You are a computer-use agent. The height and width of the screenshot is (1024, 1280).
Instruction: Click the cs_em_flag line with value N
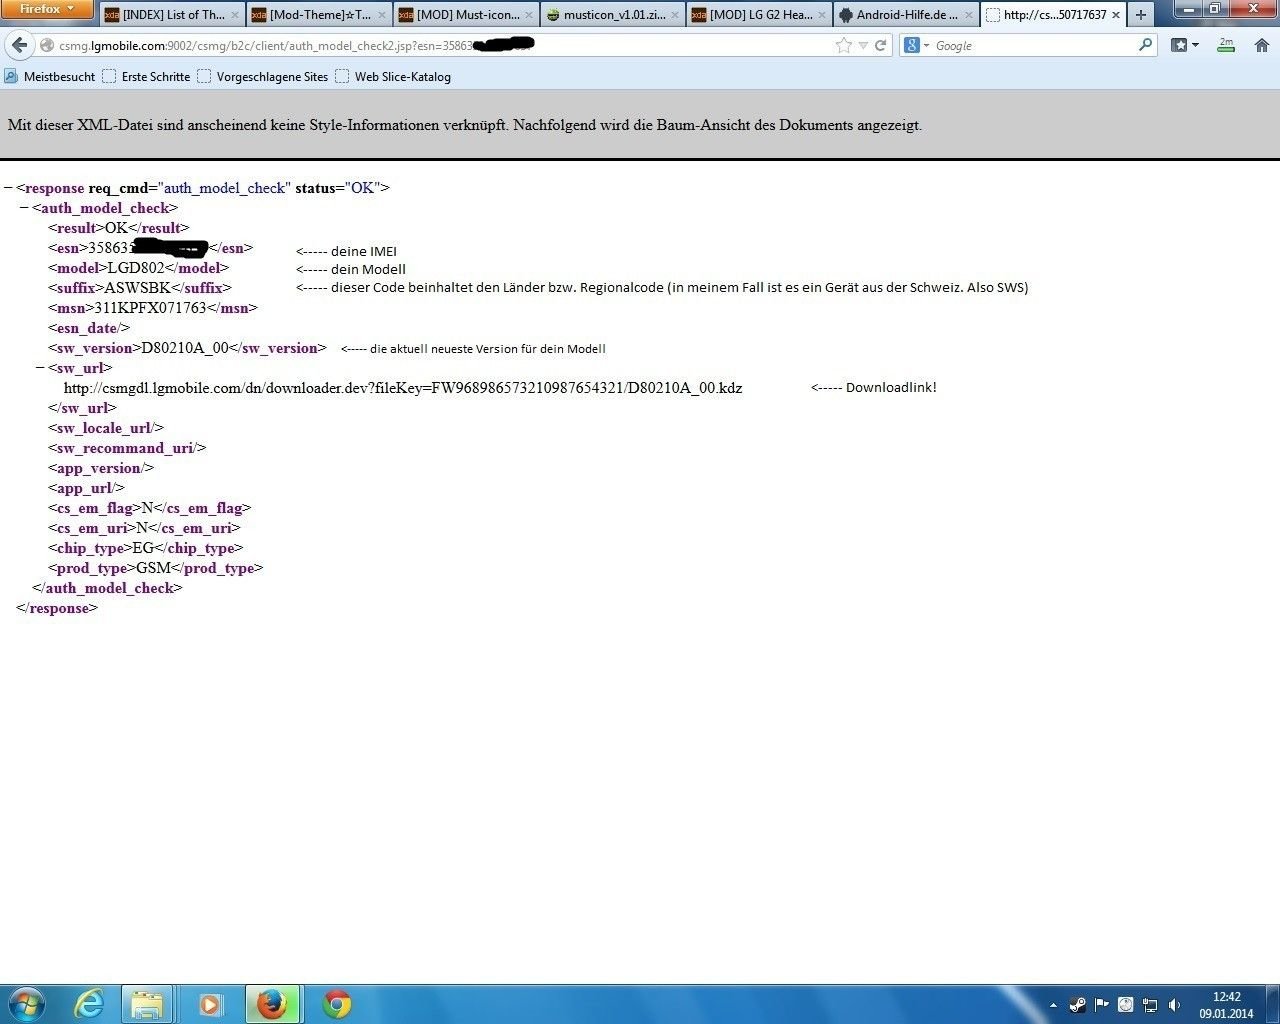coord(150,508)
